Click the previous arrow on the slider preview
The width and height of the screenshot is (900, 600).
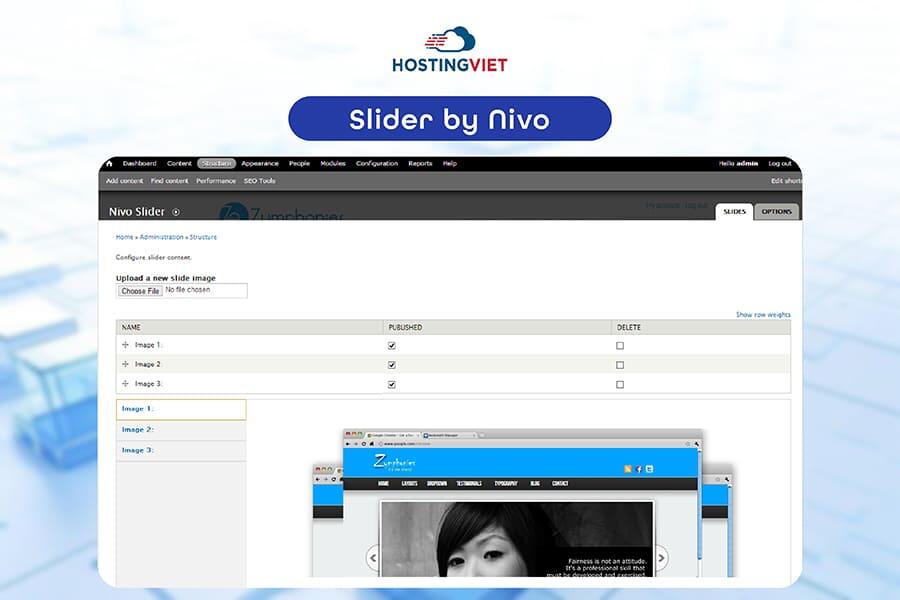tap(371, 556)
